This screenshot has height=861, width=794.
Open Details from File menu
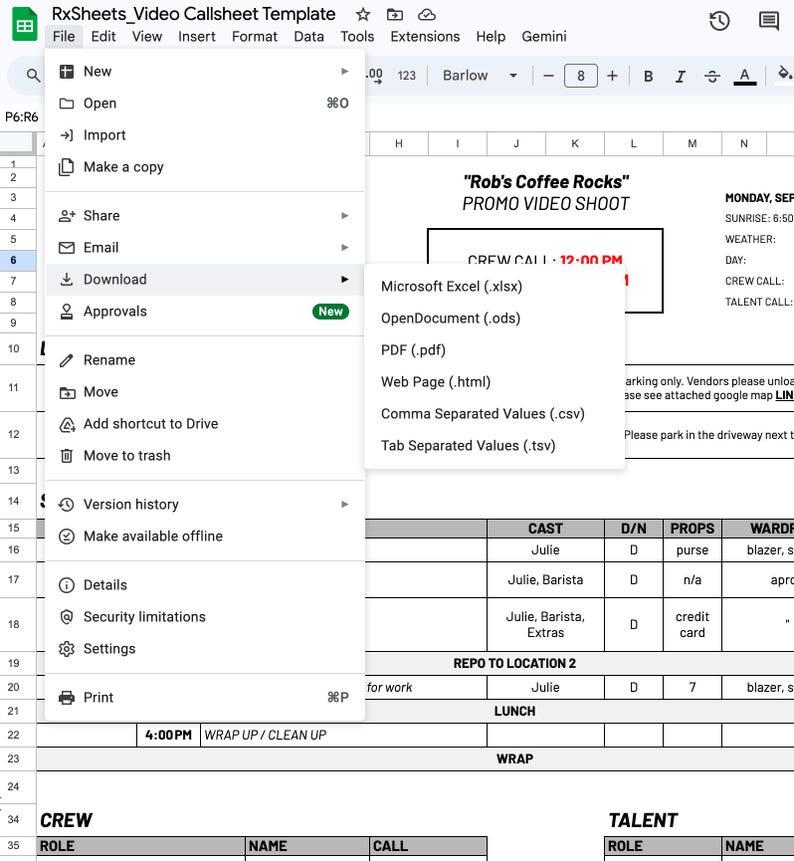205,585
